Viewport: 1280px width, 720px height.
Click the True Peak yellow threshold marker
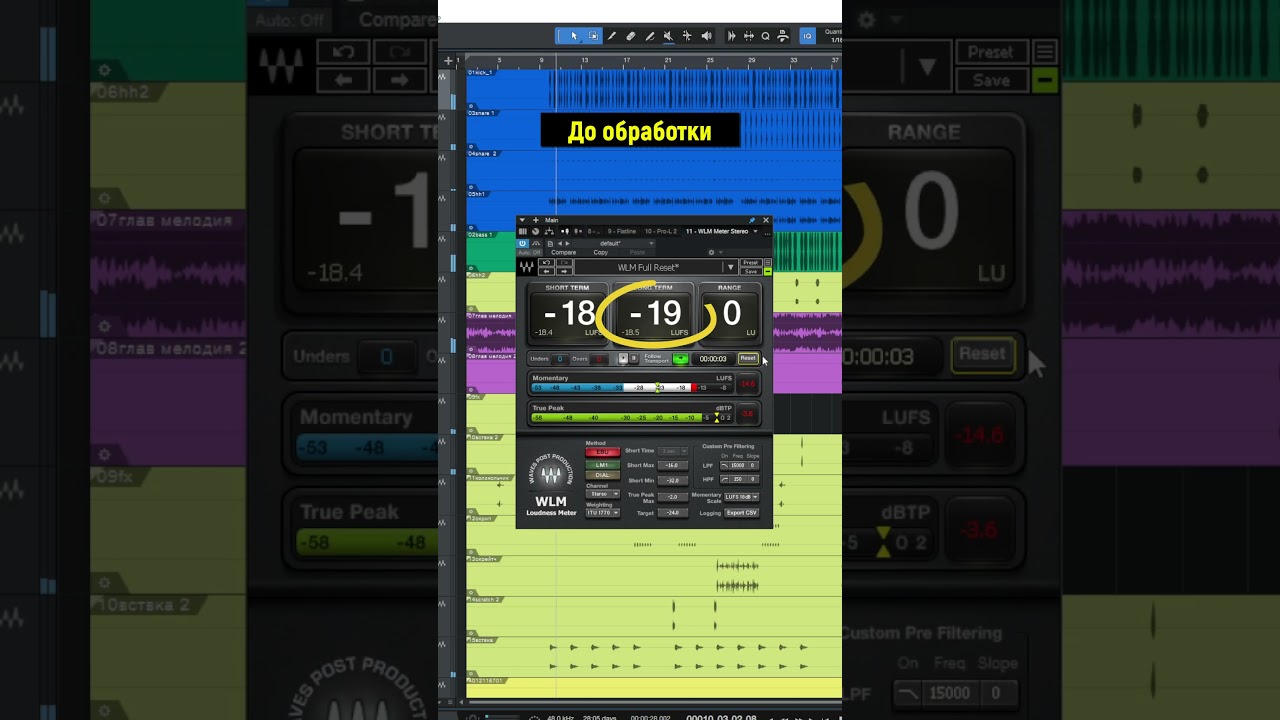(717, 418)
